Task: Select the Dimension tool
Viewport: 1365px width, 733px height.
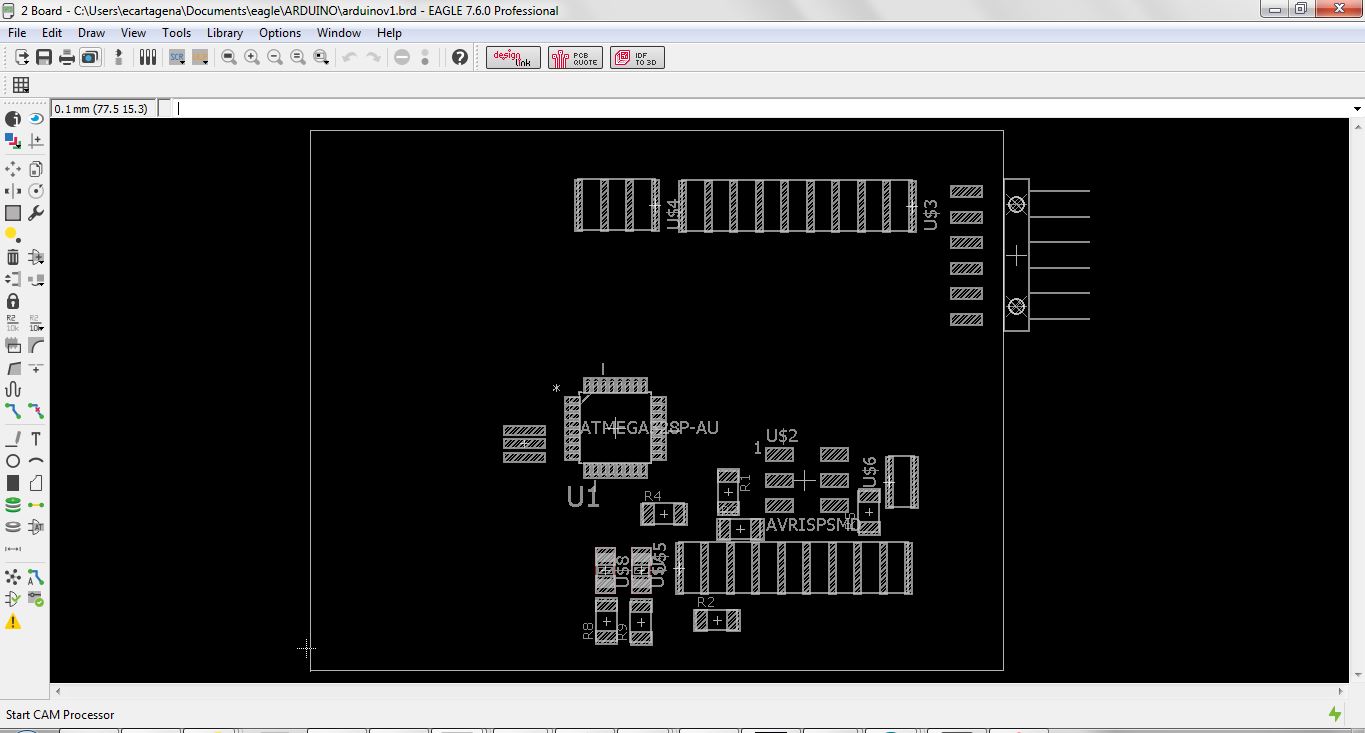Action: click(13, 549)
